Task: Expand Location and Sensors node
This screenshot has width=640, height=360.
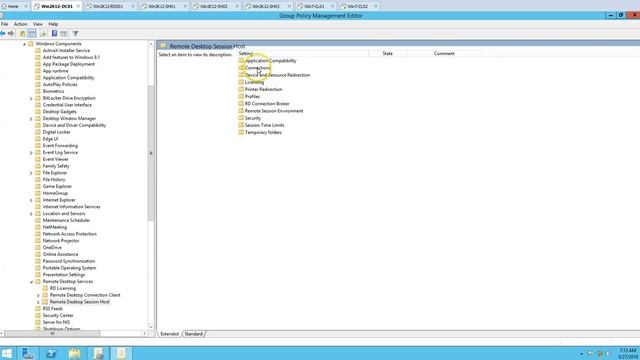Action: pos(31,214)
